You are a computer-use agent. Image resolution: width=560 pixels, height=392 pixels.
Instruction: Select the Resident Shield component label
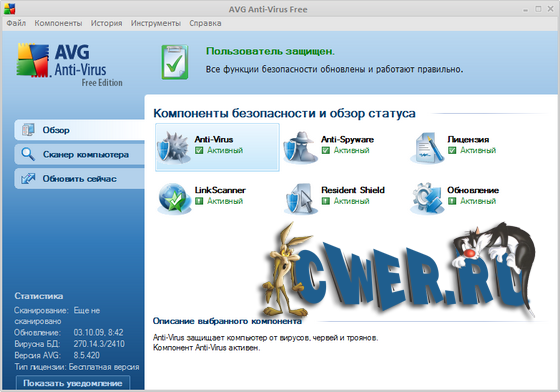pyautogui.click(x=352, y=190)
